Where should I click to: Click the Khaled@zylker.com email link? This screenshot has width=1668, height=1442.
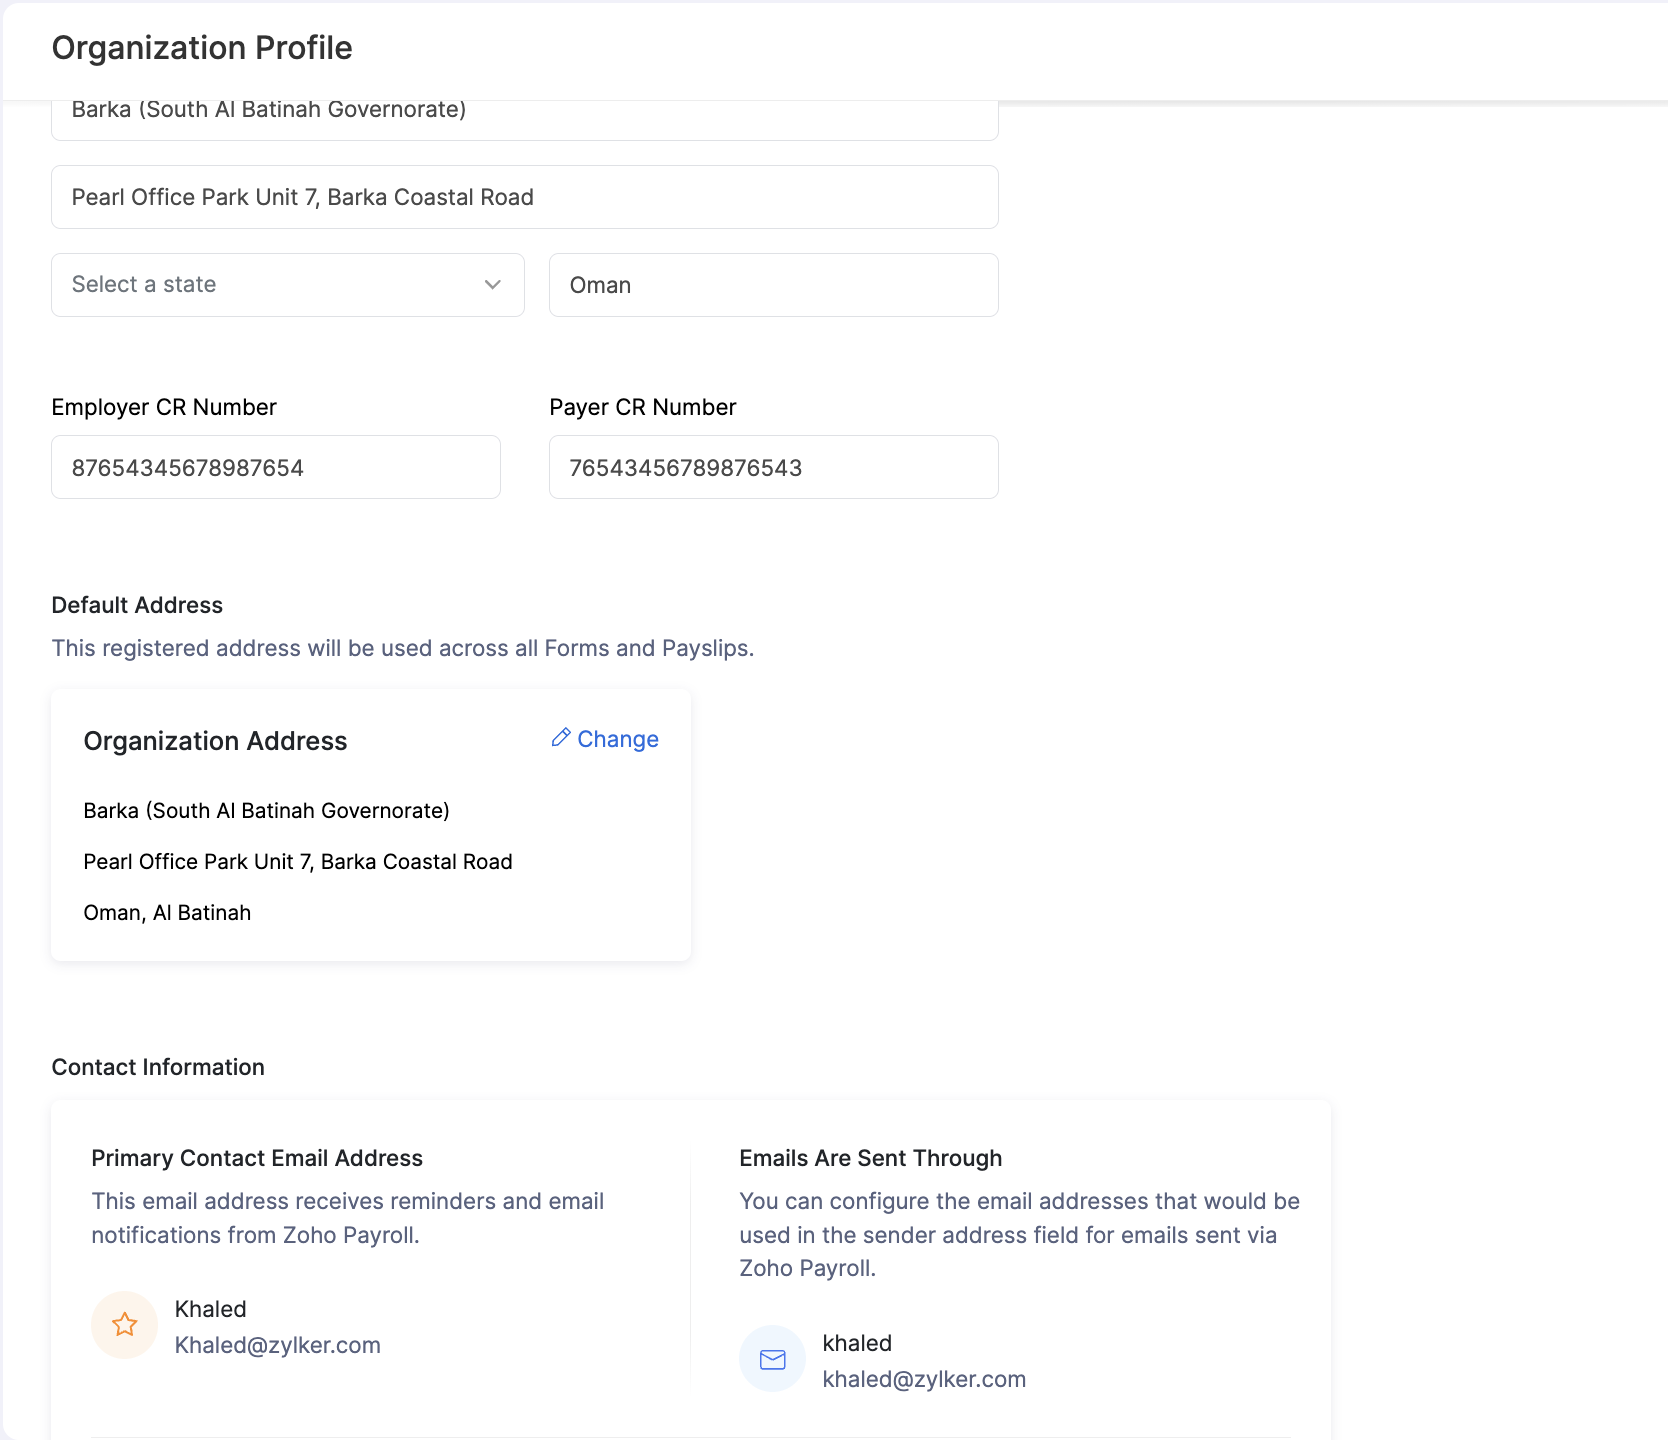[278, 1345]
